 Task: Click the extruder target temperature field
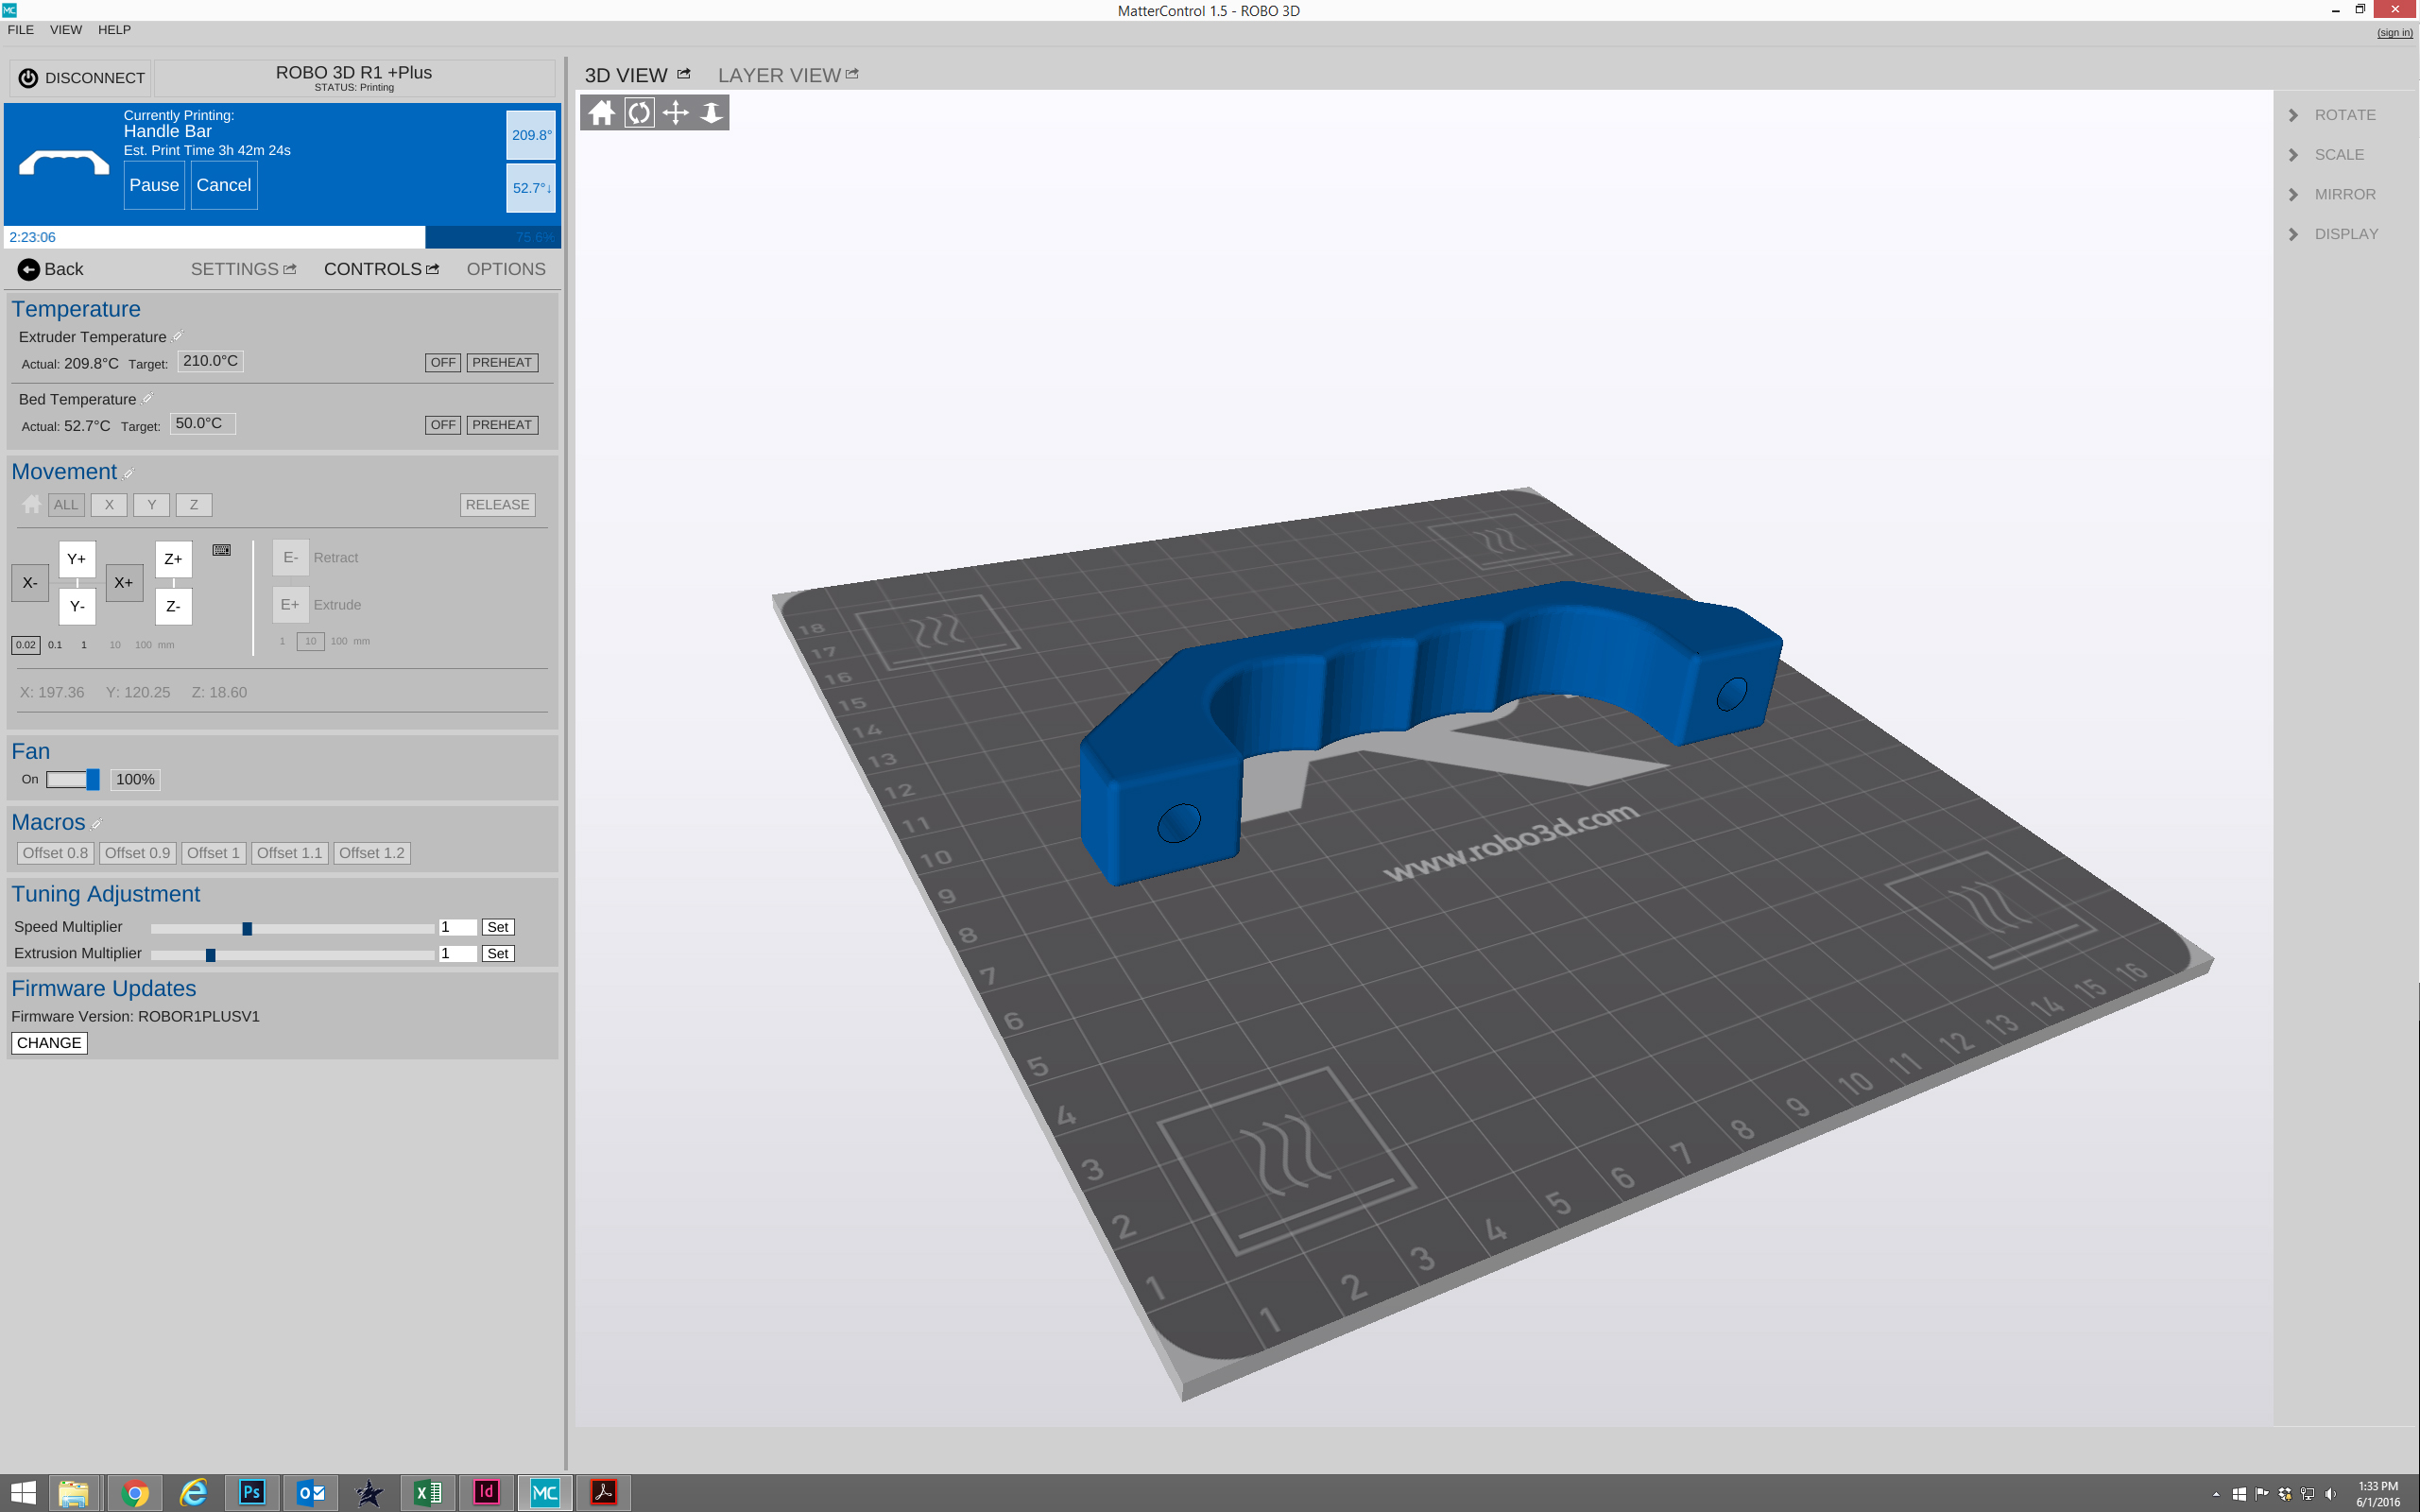pyautogui.click(x=210, y=361)
